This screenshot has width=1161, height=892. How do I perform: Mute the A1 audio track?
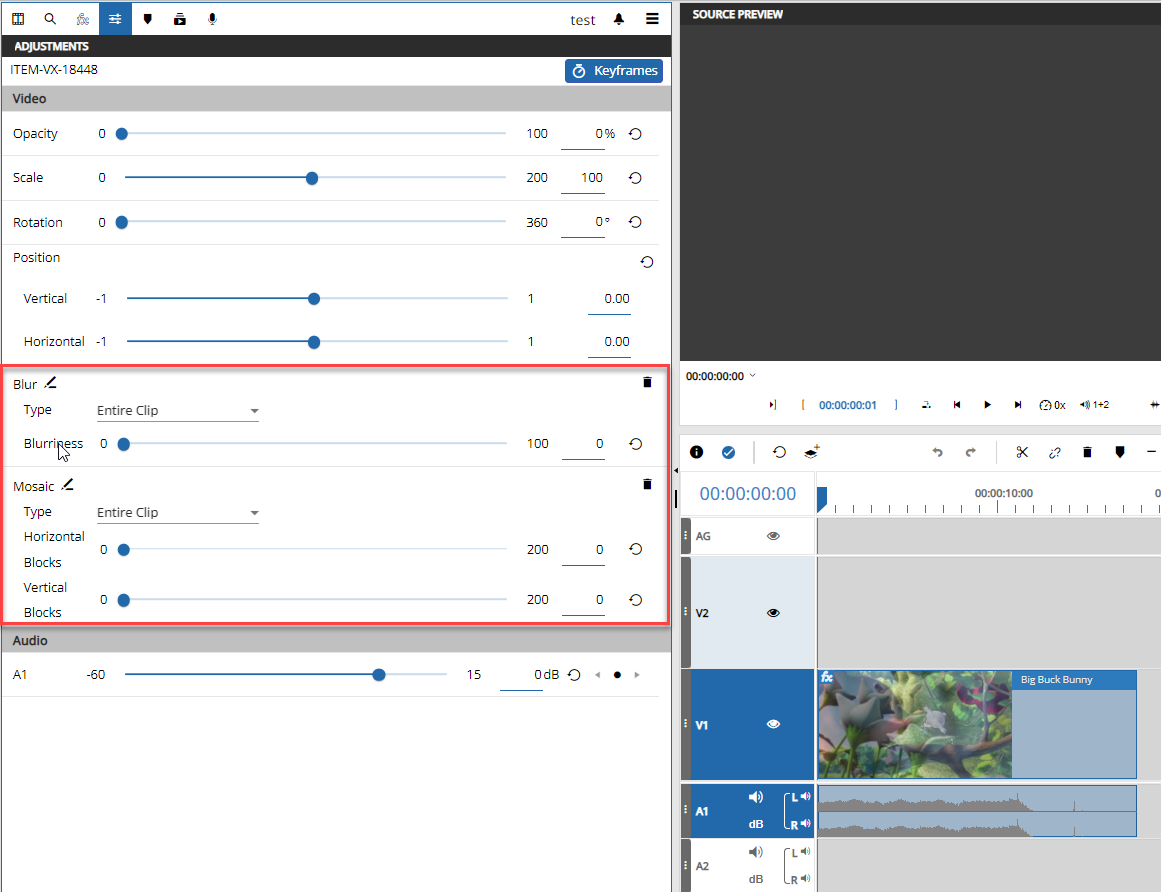pos(756,797)
